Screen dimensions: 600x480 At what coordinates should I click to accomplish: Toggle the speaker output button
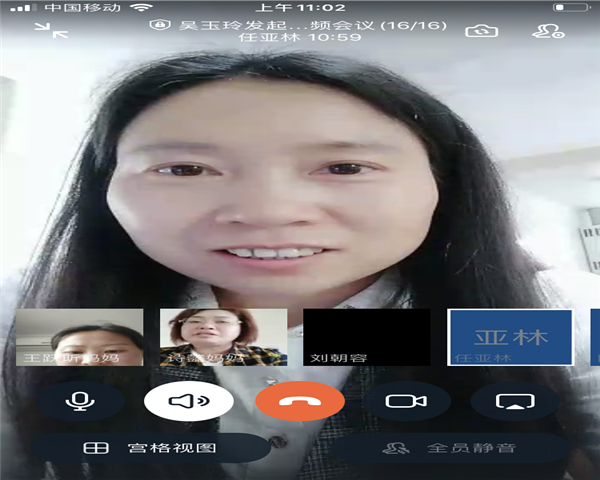(189, 401)
